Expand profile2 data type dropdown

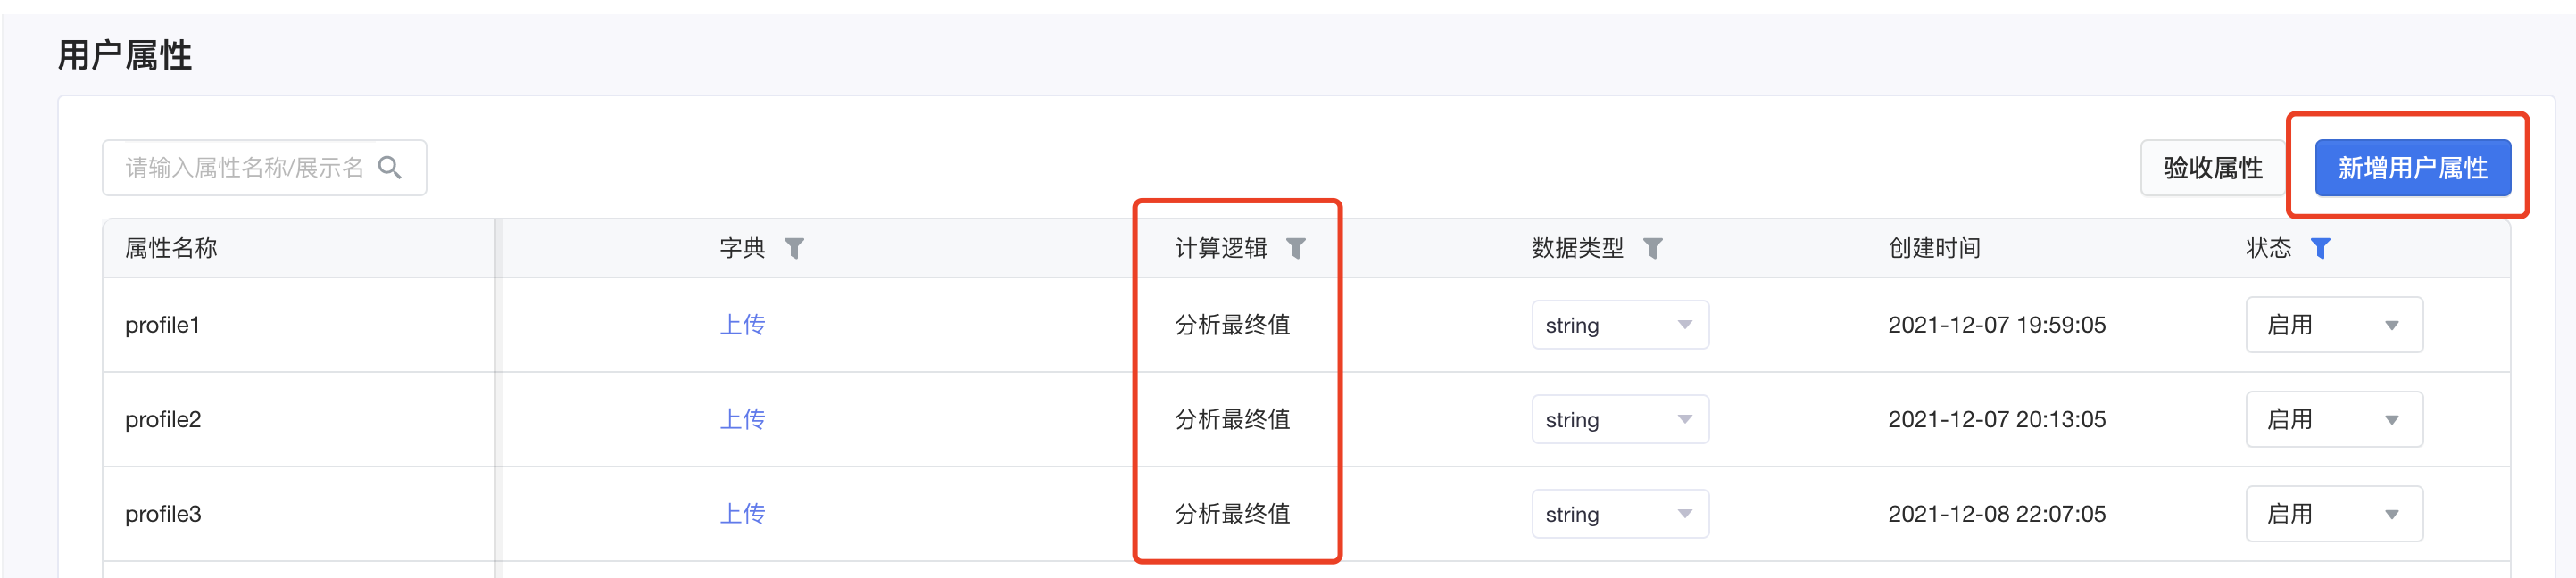point(1619,420)
